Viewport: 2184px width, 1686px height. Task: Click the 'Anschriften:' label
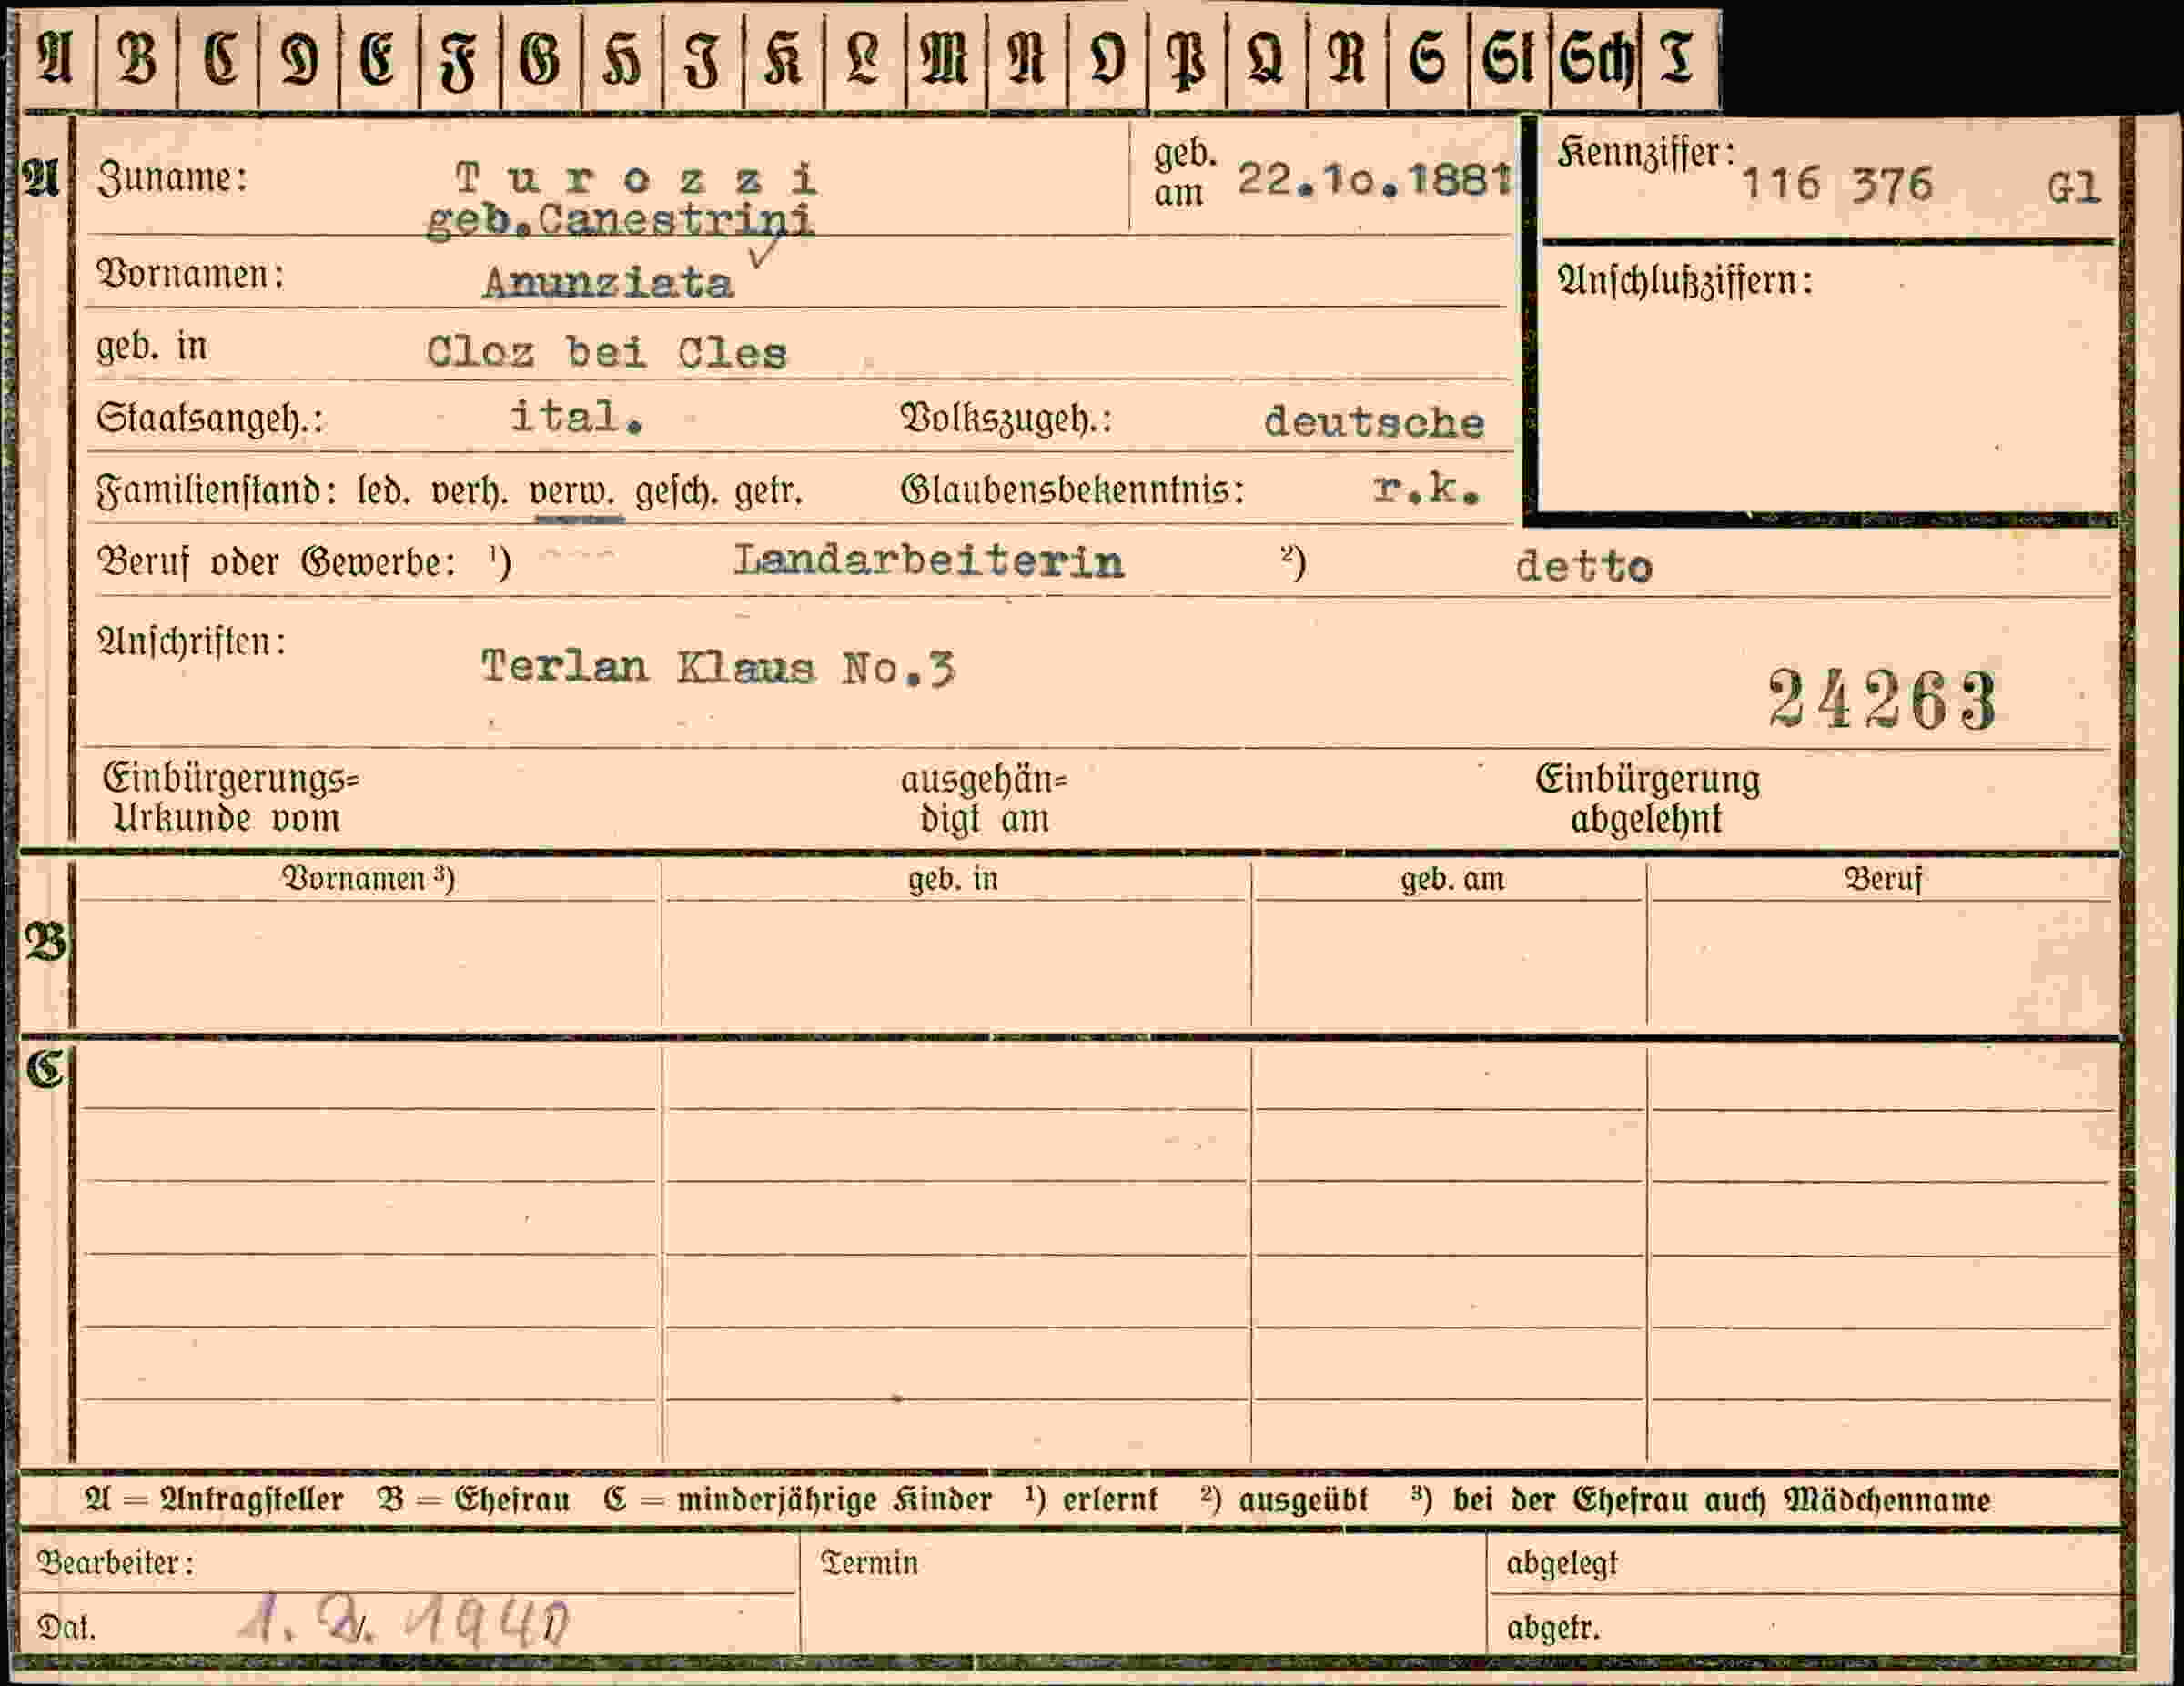tap(191, 642)
